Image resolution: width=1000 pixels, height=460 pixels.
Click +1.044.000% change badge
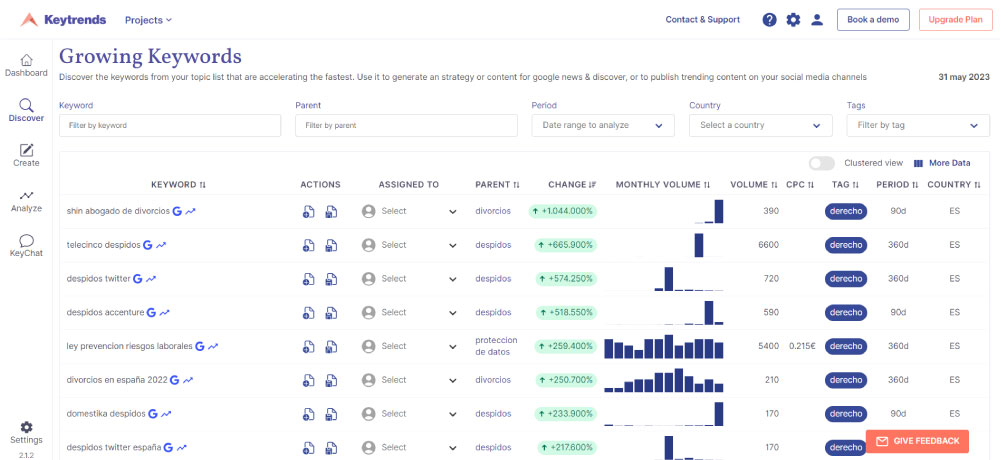(x=562, y=211)
